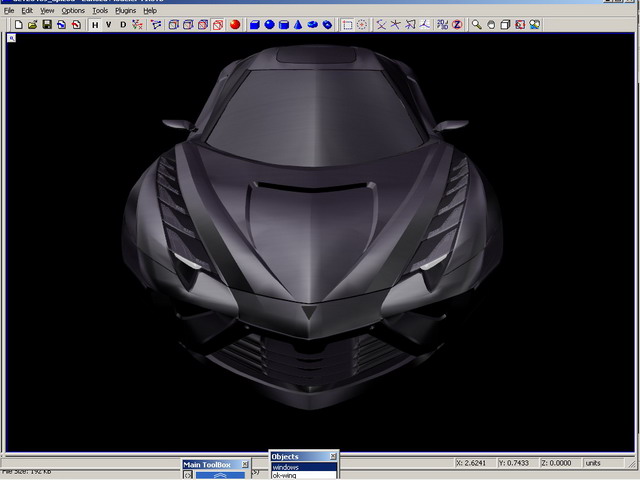Create a box primitive

pyautogui.click(x=254, y=24)
